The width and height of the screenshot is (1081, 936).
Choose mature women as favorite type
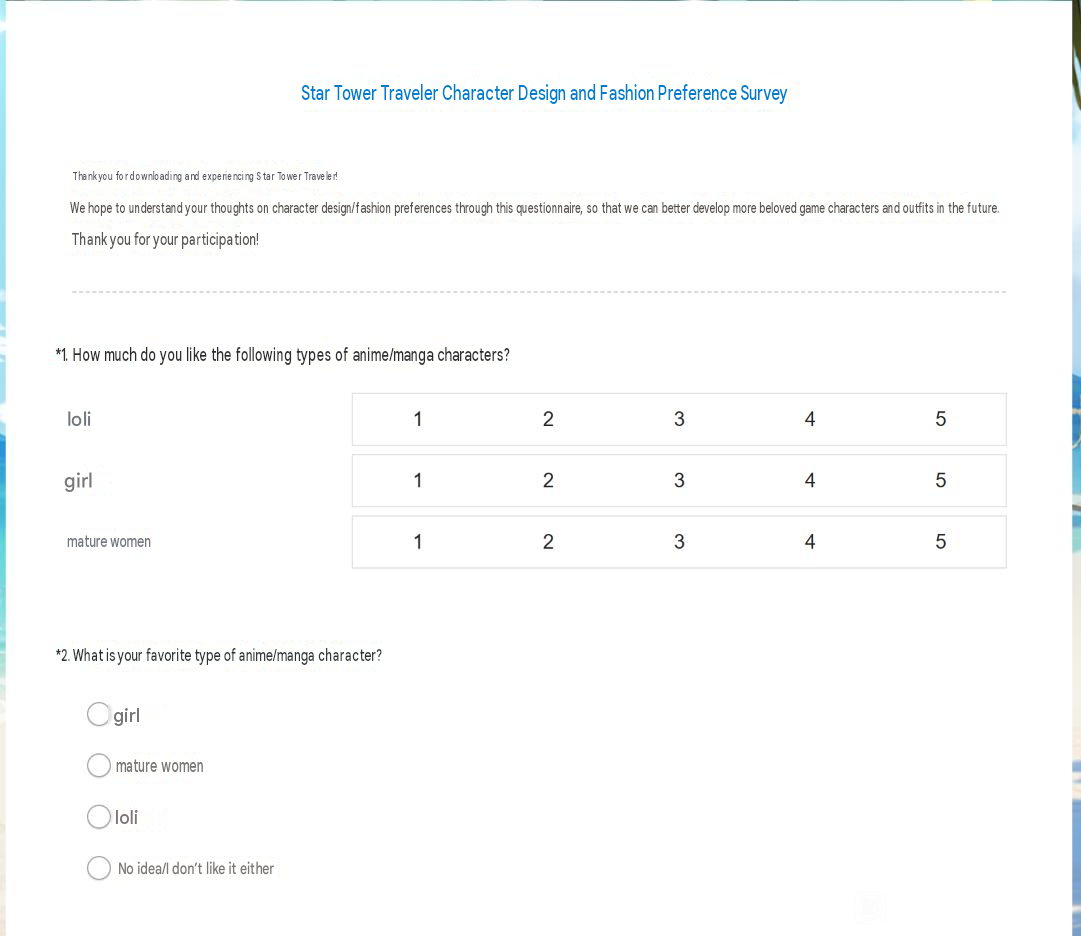[99, 765]
